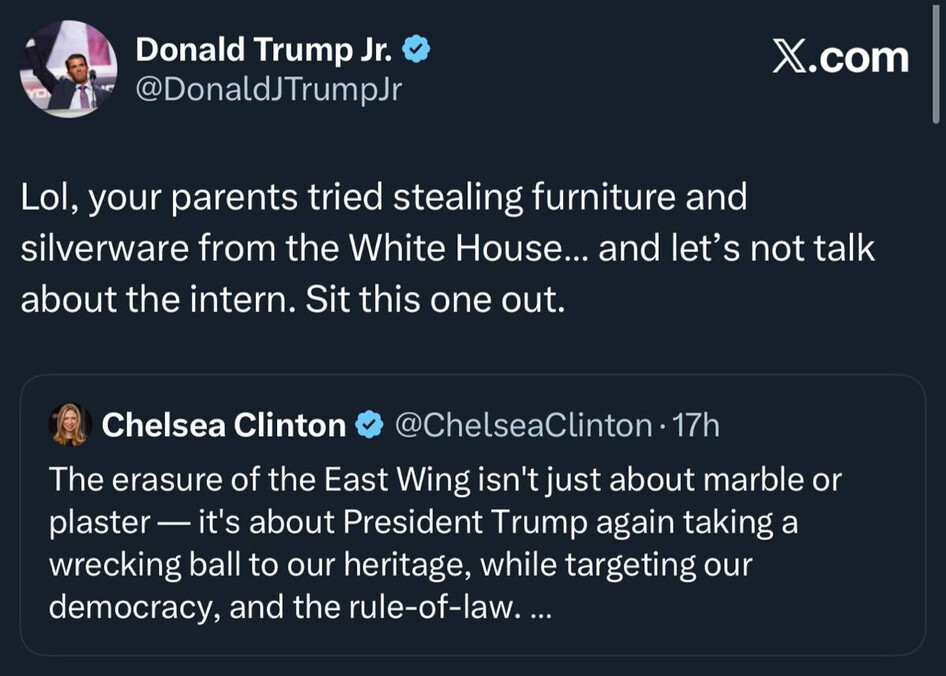Screen dimensions: 946x676
Task: Click Donald Trump Jr.'s profile picture
Action: coord(70,67)
